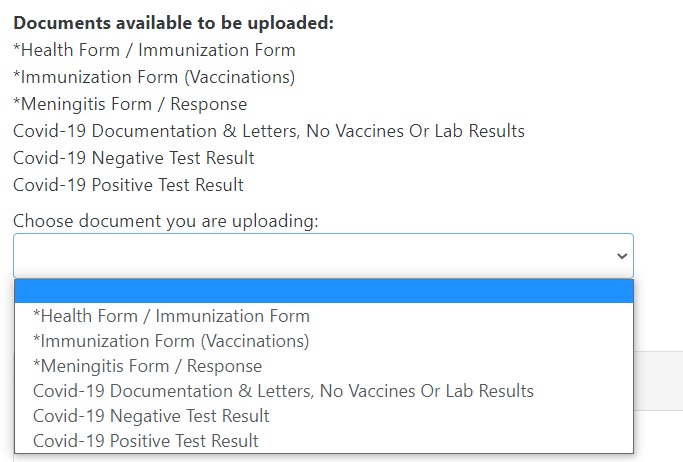Click the asterisk before Meningitis Form in top list
The height and width of the screenshot is (462, 683).
coord(17,103)
